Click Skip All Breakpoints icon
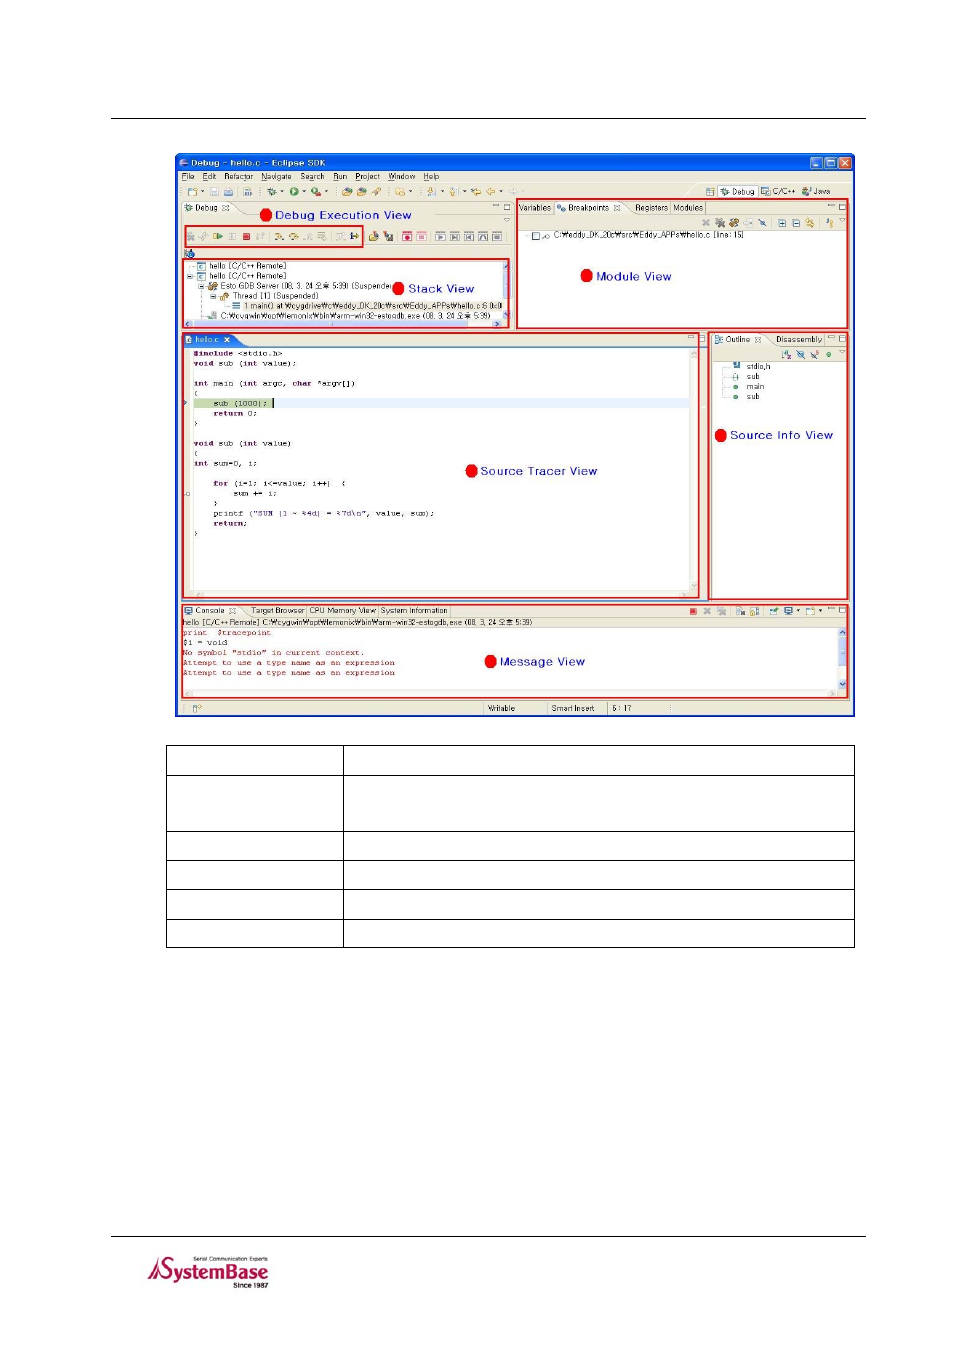 (x=762, y=223)
